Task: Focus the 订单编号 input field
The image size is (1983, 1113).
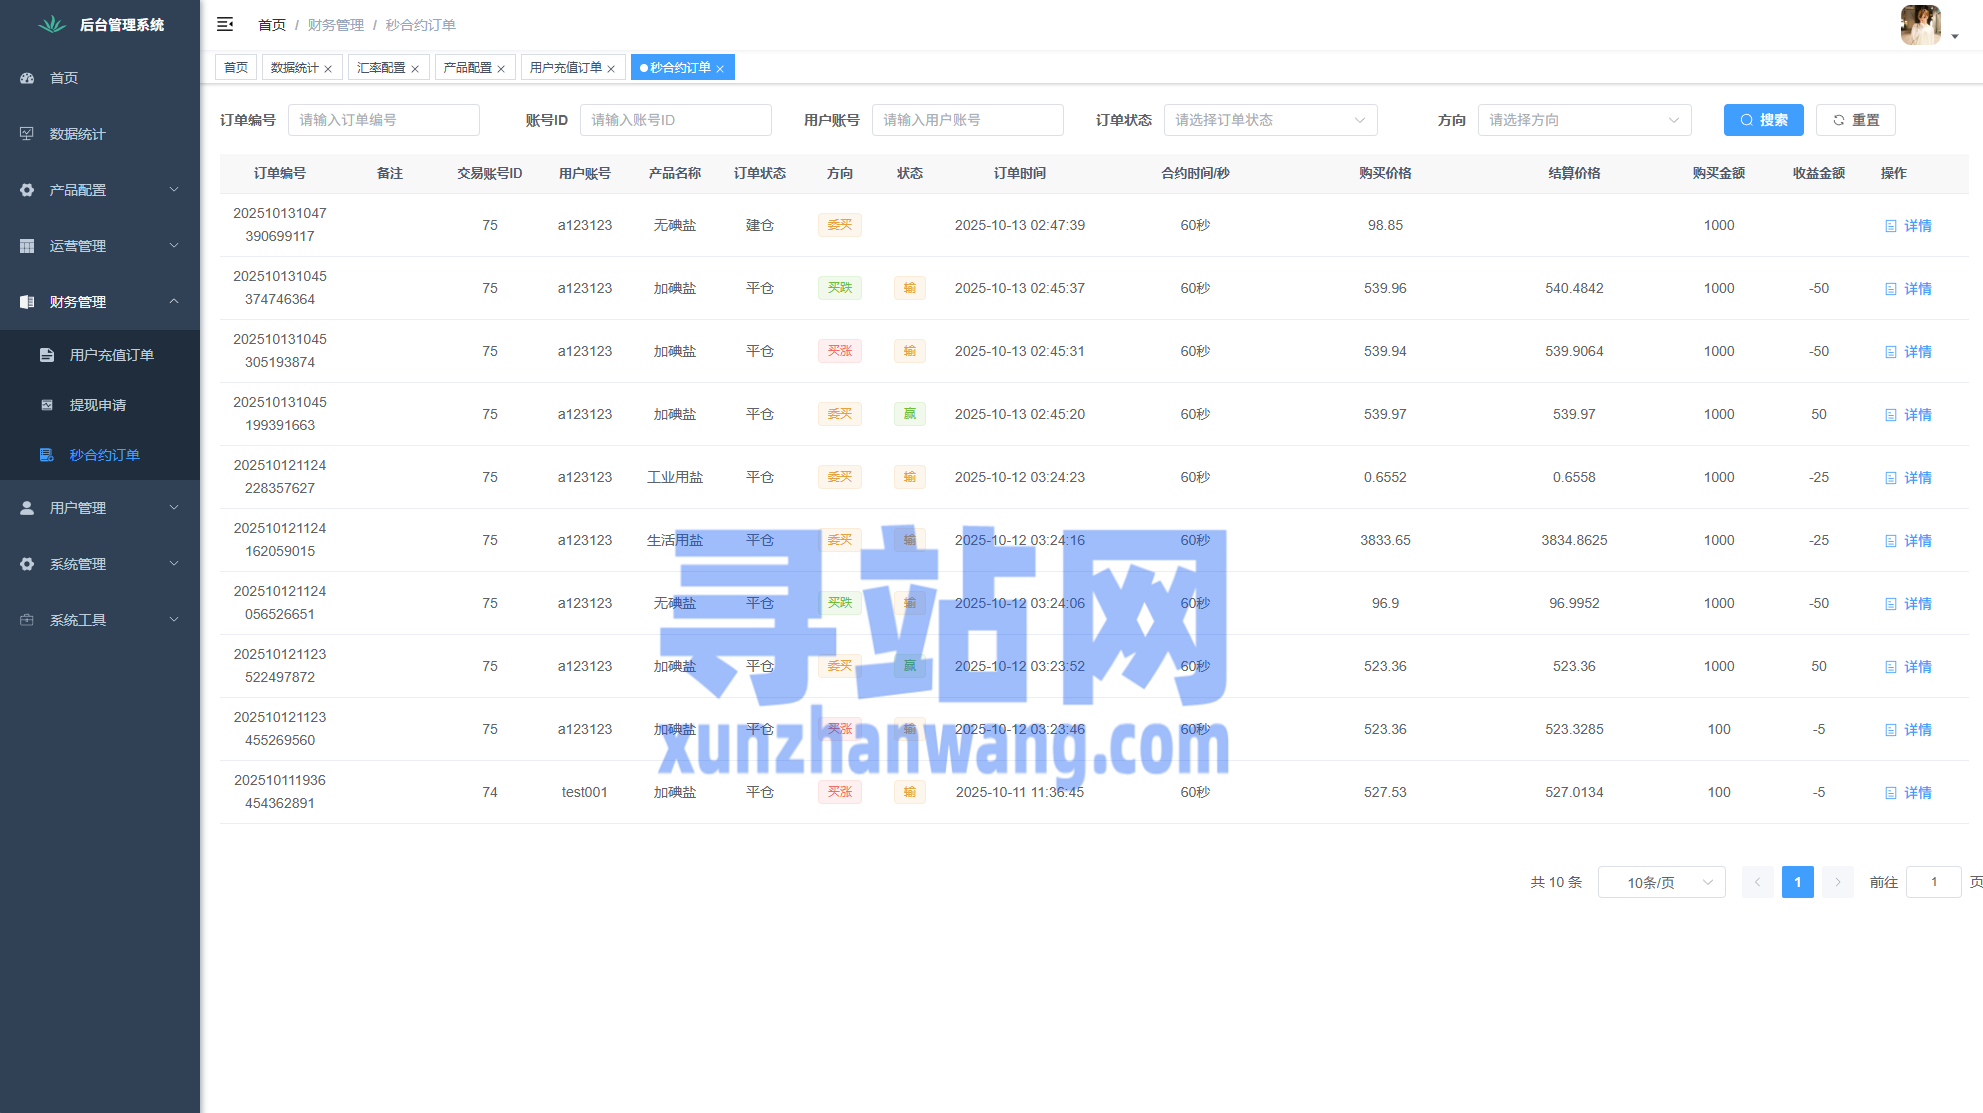Action: pyautogui.click(x=383, y=120)
